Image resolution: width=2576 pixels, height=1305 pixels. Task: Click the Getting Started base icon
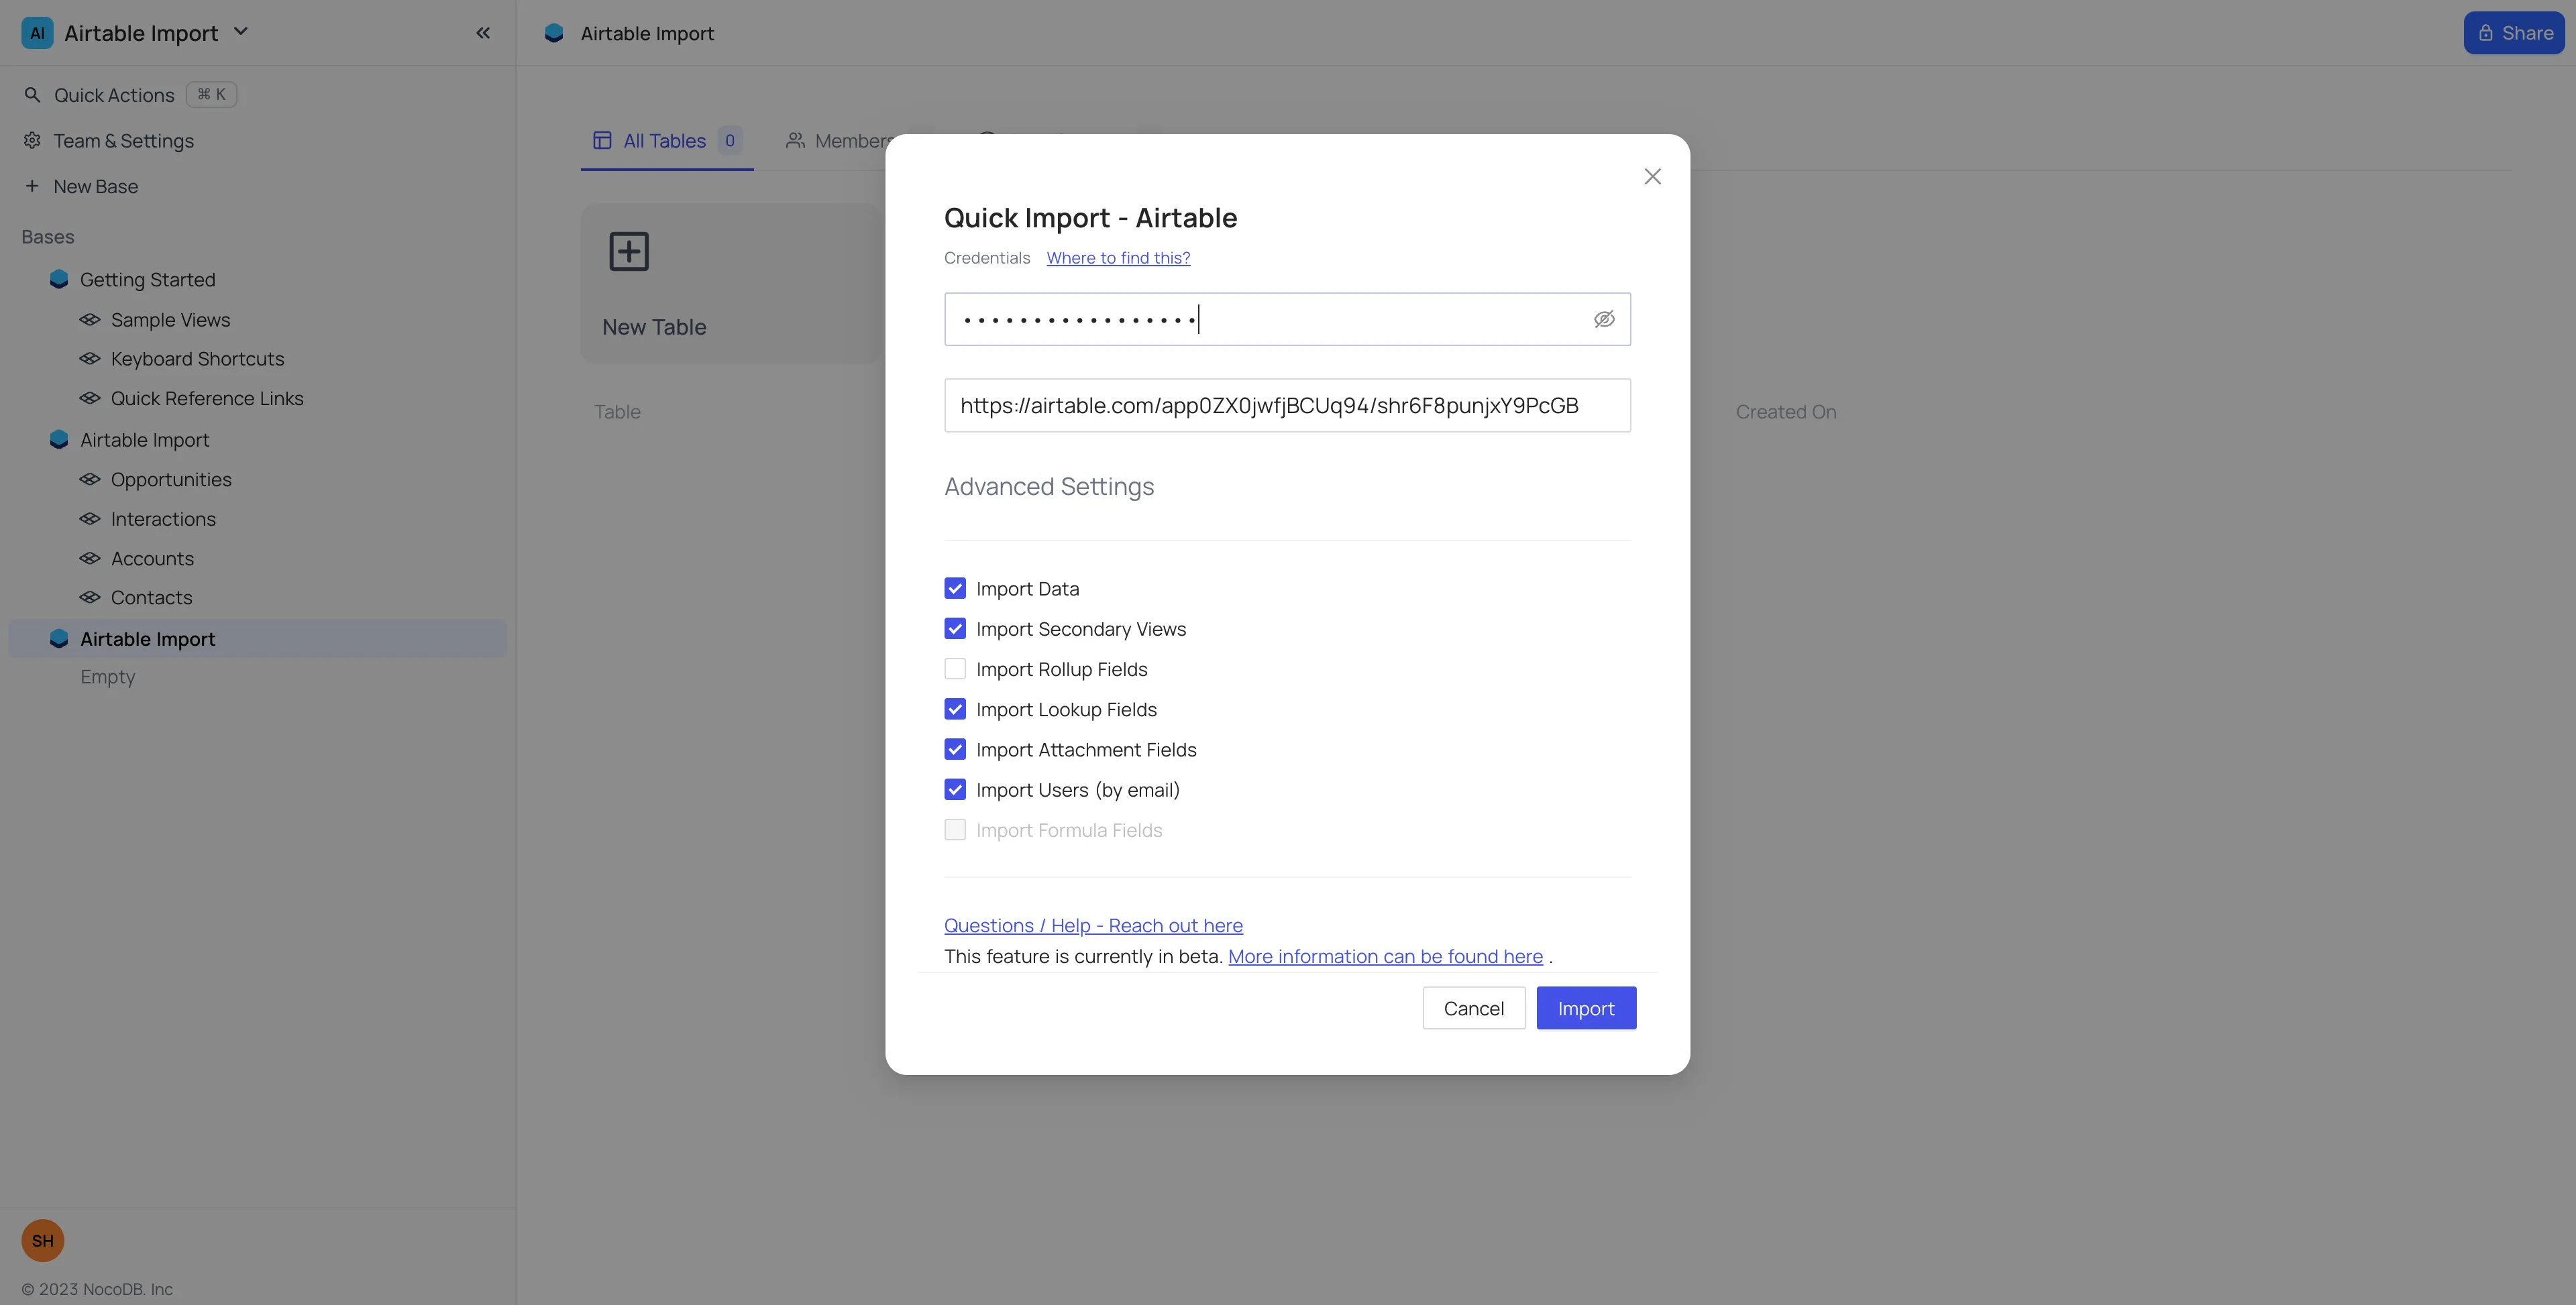59,280
